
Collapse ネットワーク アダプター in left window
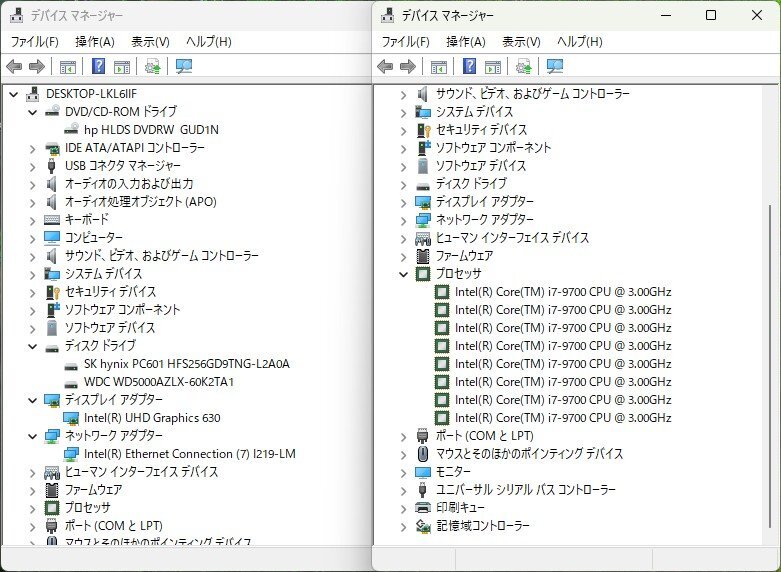pyautogui.click(x=33, y=436)
